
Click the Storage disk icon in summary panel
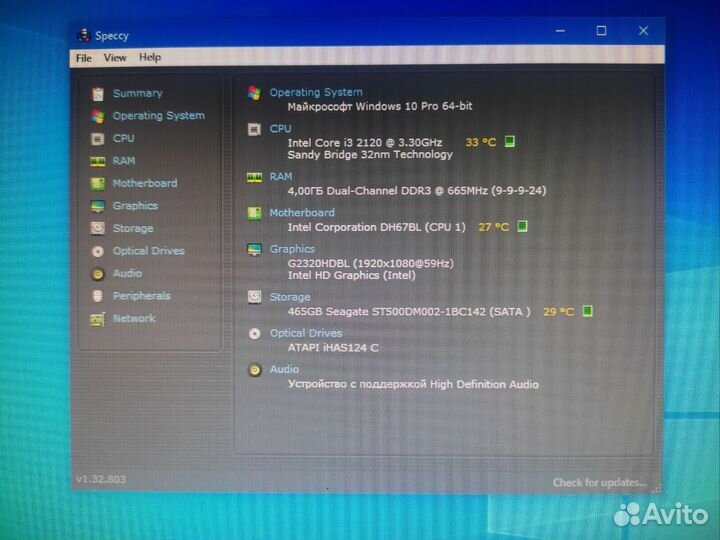(254, 297)
